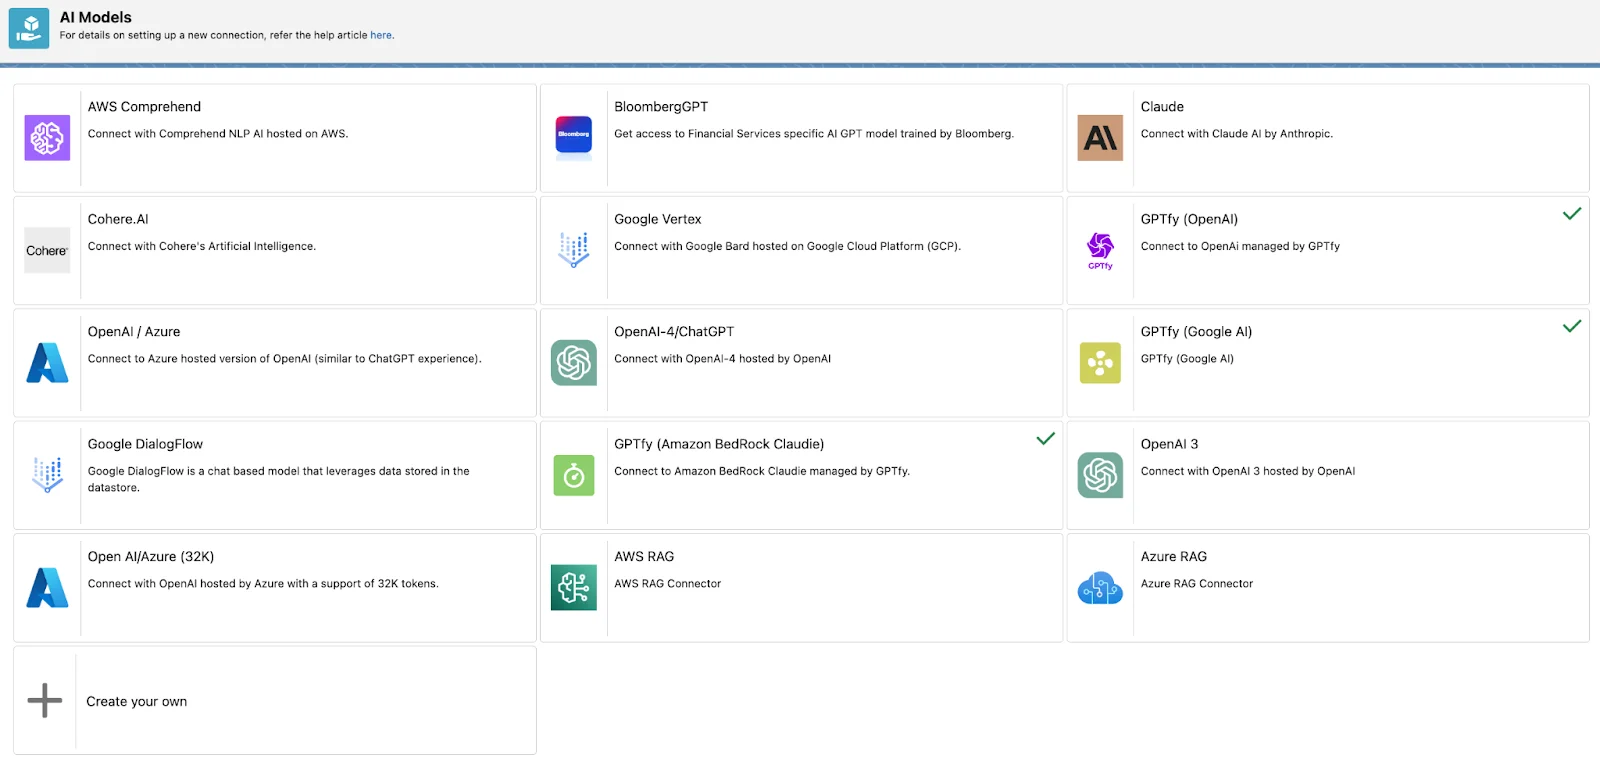
Task: Click the checkmark on GPTfy (OpenAI) card
Action: [x=1572, y=214]
